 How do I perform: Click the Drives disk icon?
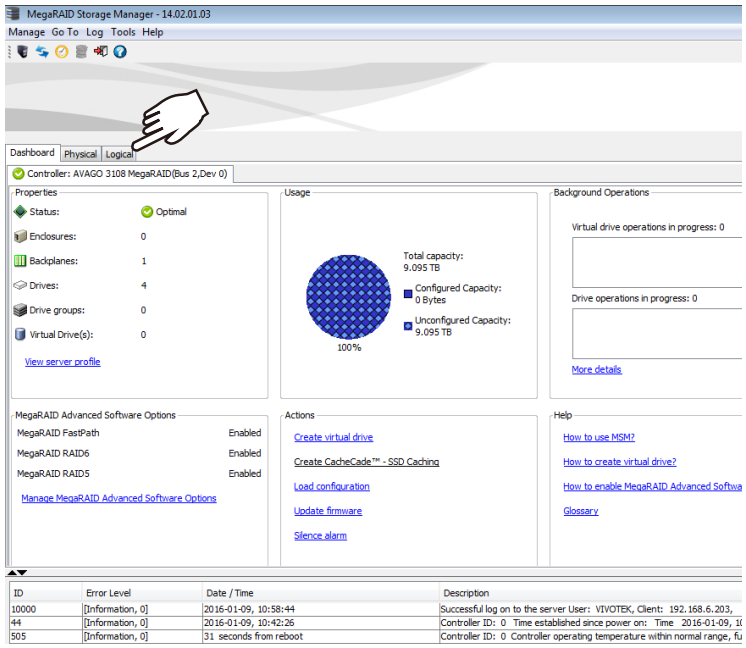[20, 285]
